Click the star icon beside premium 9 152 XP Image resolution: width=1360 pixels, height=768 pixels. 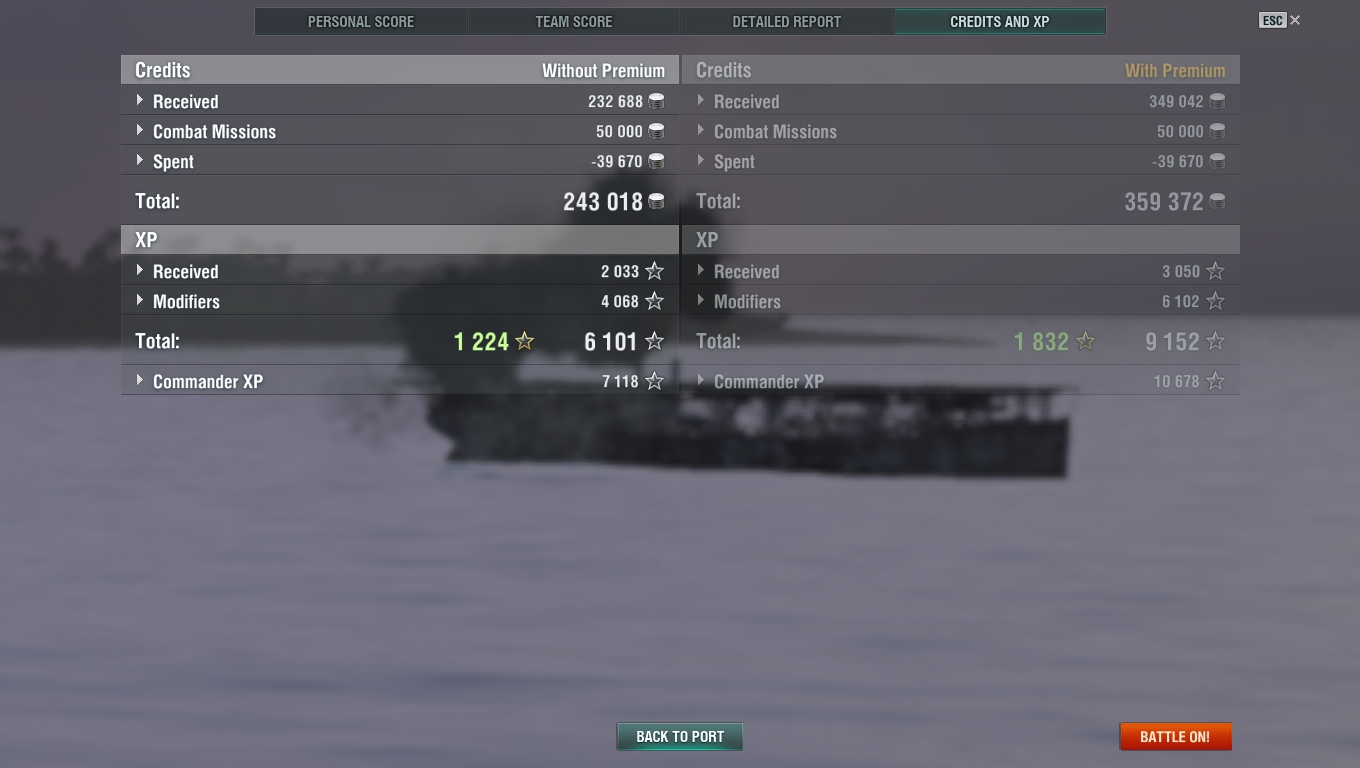click(x=1215, y=341)
